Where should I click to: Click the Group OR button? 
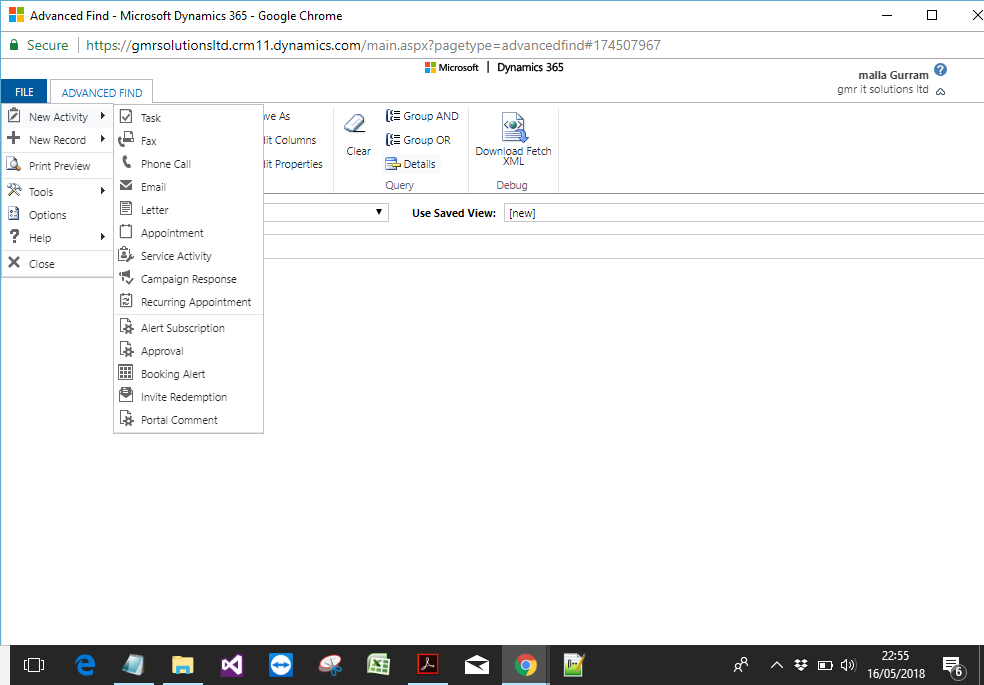point(419,140)
